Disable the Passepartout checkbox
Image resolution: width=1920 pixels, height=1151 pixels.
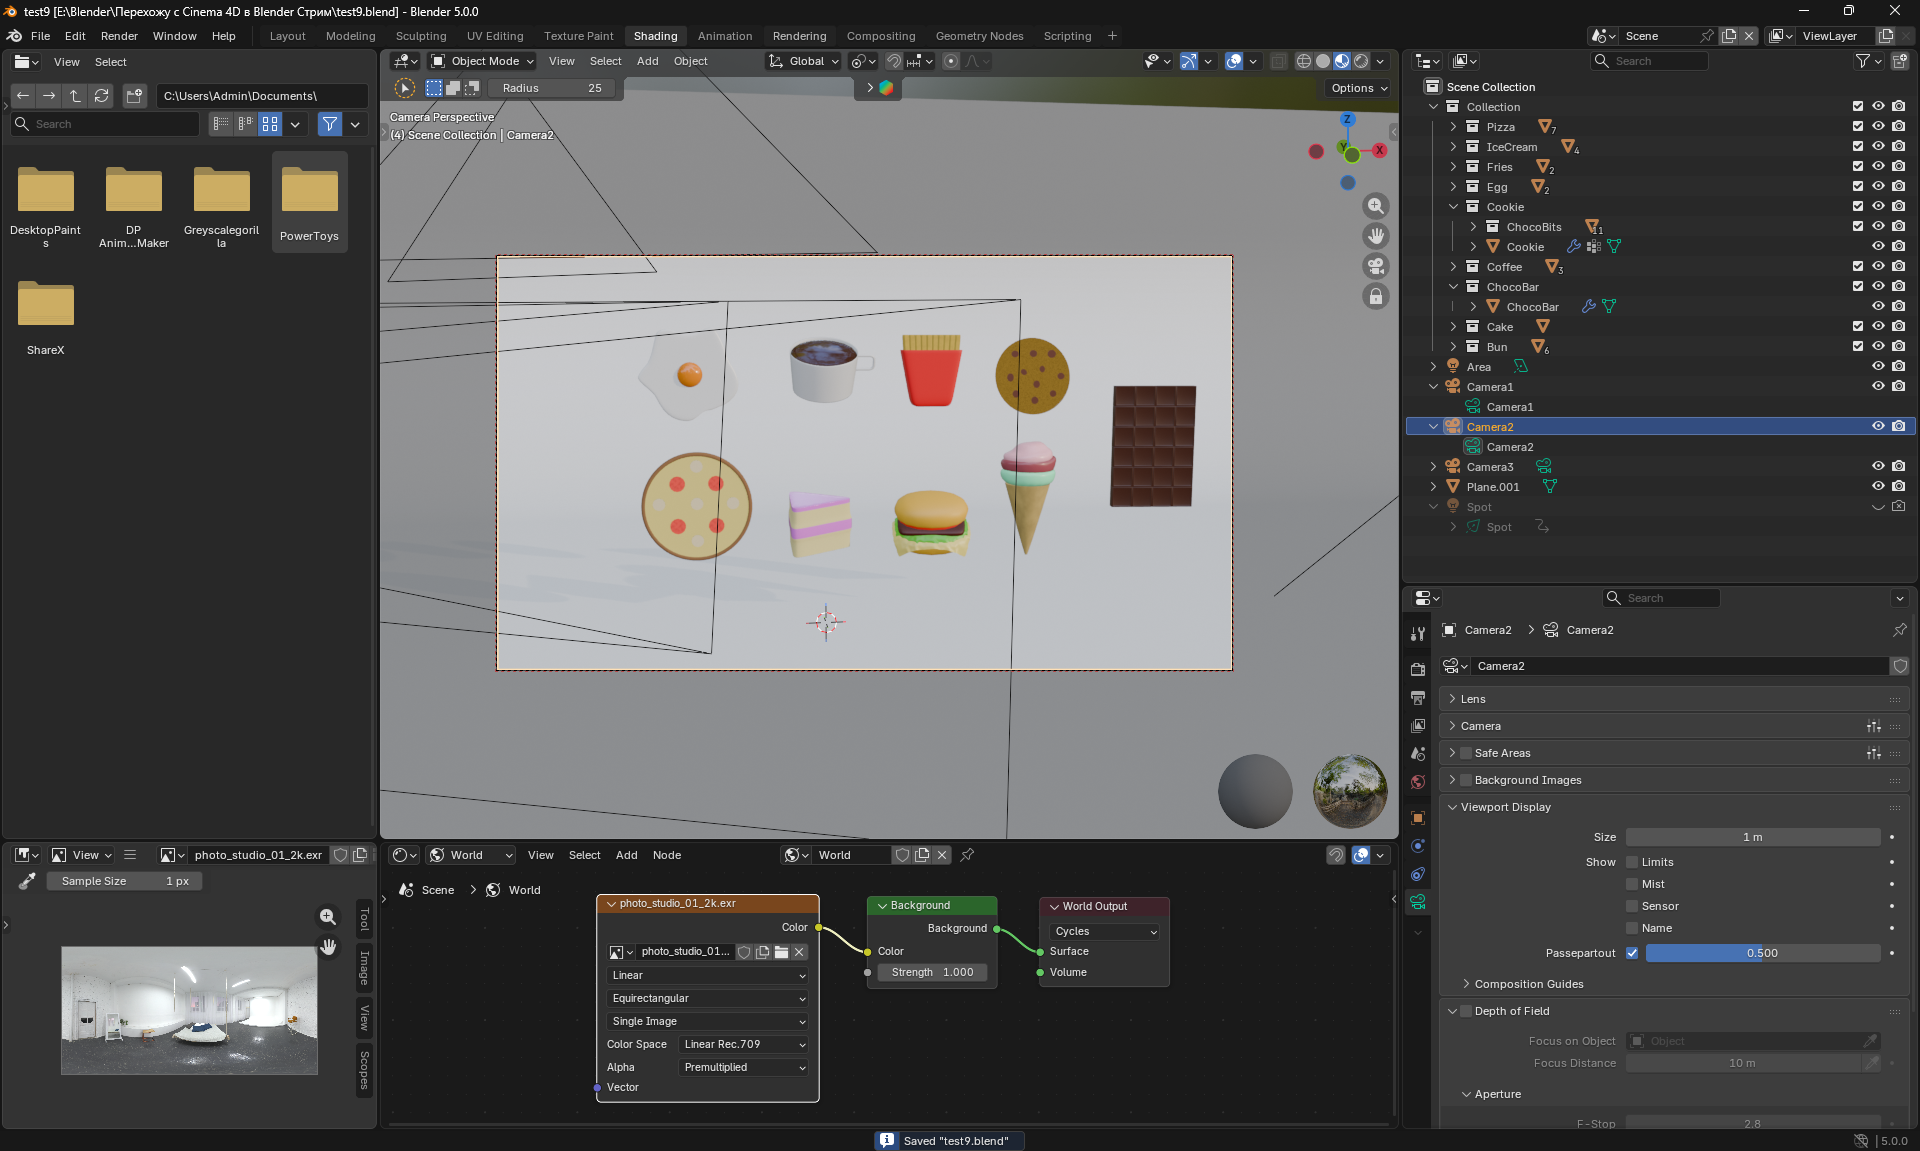pyautogui.click(x=1632, y=953)
